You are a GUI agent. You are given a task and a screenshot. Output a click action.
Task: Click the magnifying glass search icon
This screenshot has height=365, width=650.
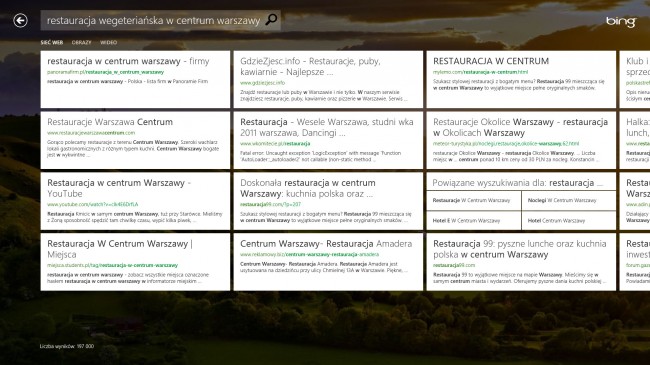click(271, 19)
